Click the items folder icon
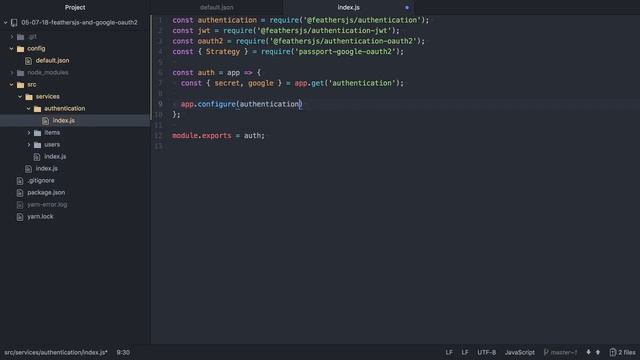 (38, 133)
